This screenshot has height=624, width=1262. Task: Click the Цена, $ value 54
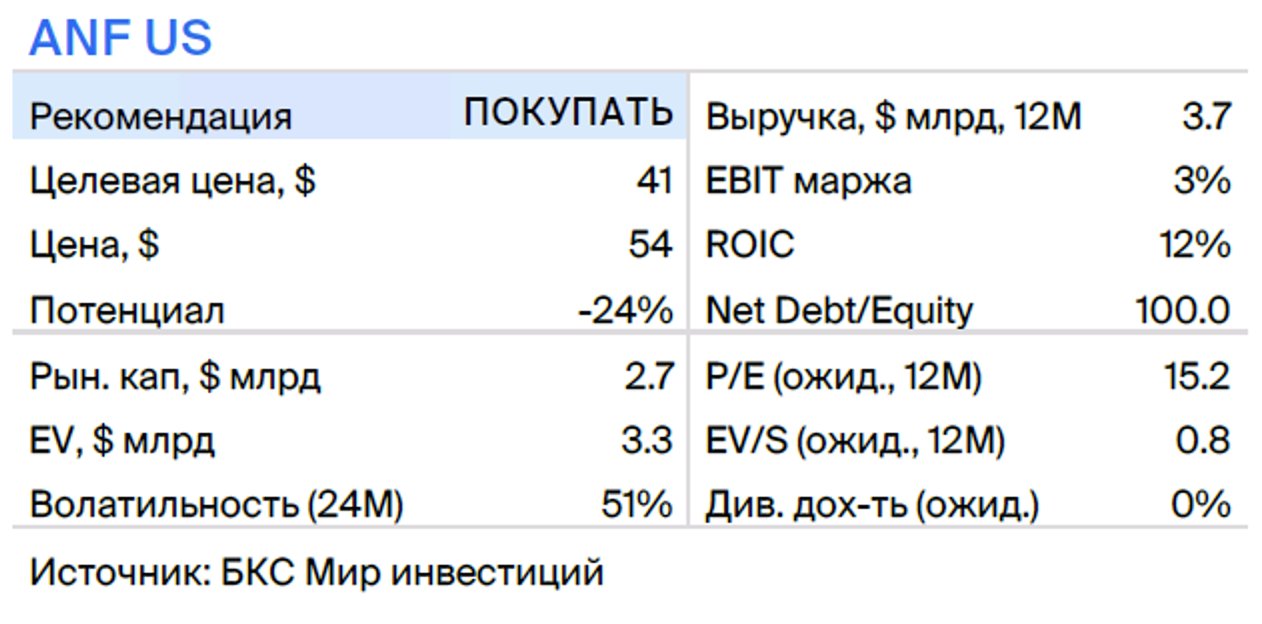(x=652, y=244)
